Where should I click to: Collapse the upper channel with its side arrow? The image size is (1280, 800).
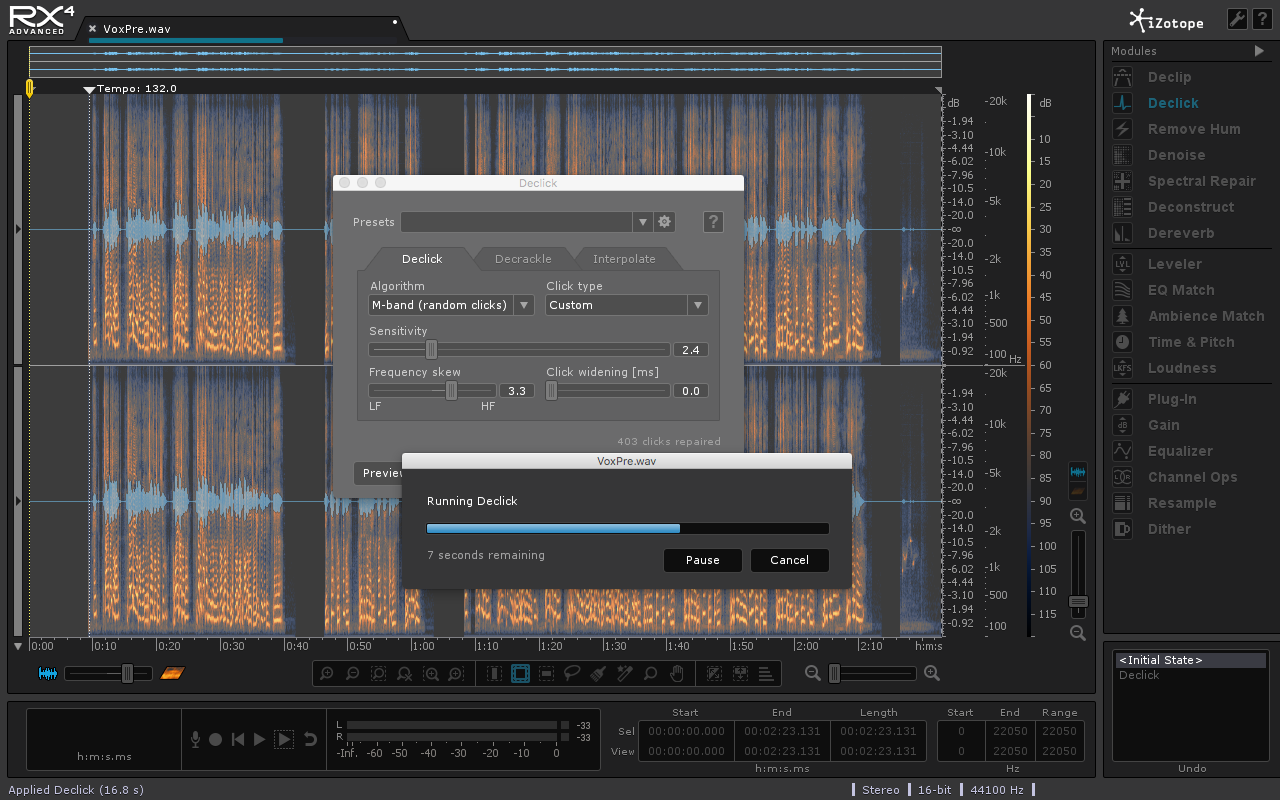pyautogui.click(x=18, y=229)
